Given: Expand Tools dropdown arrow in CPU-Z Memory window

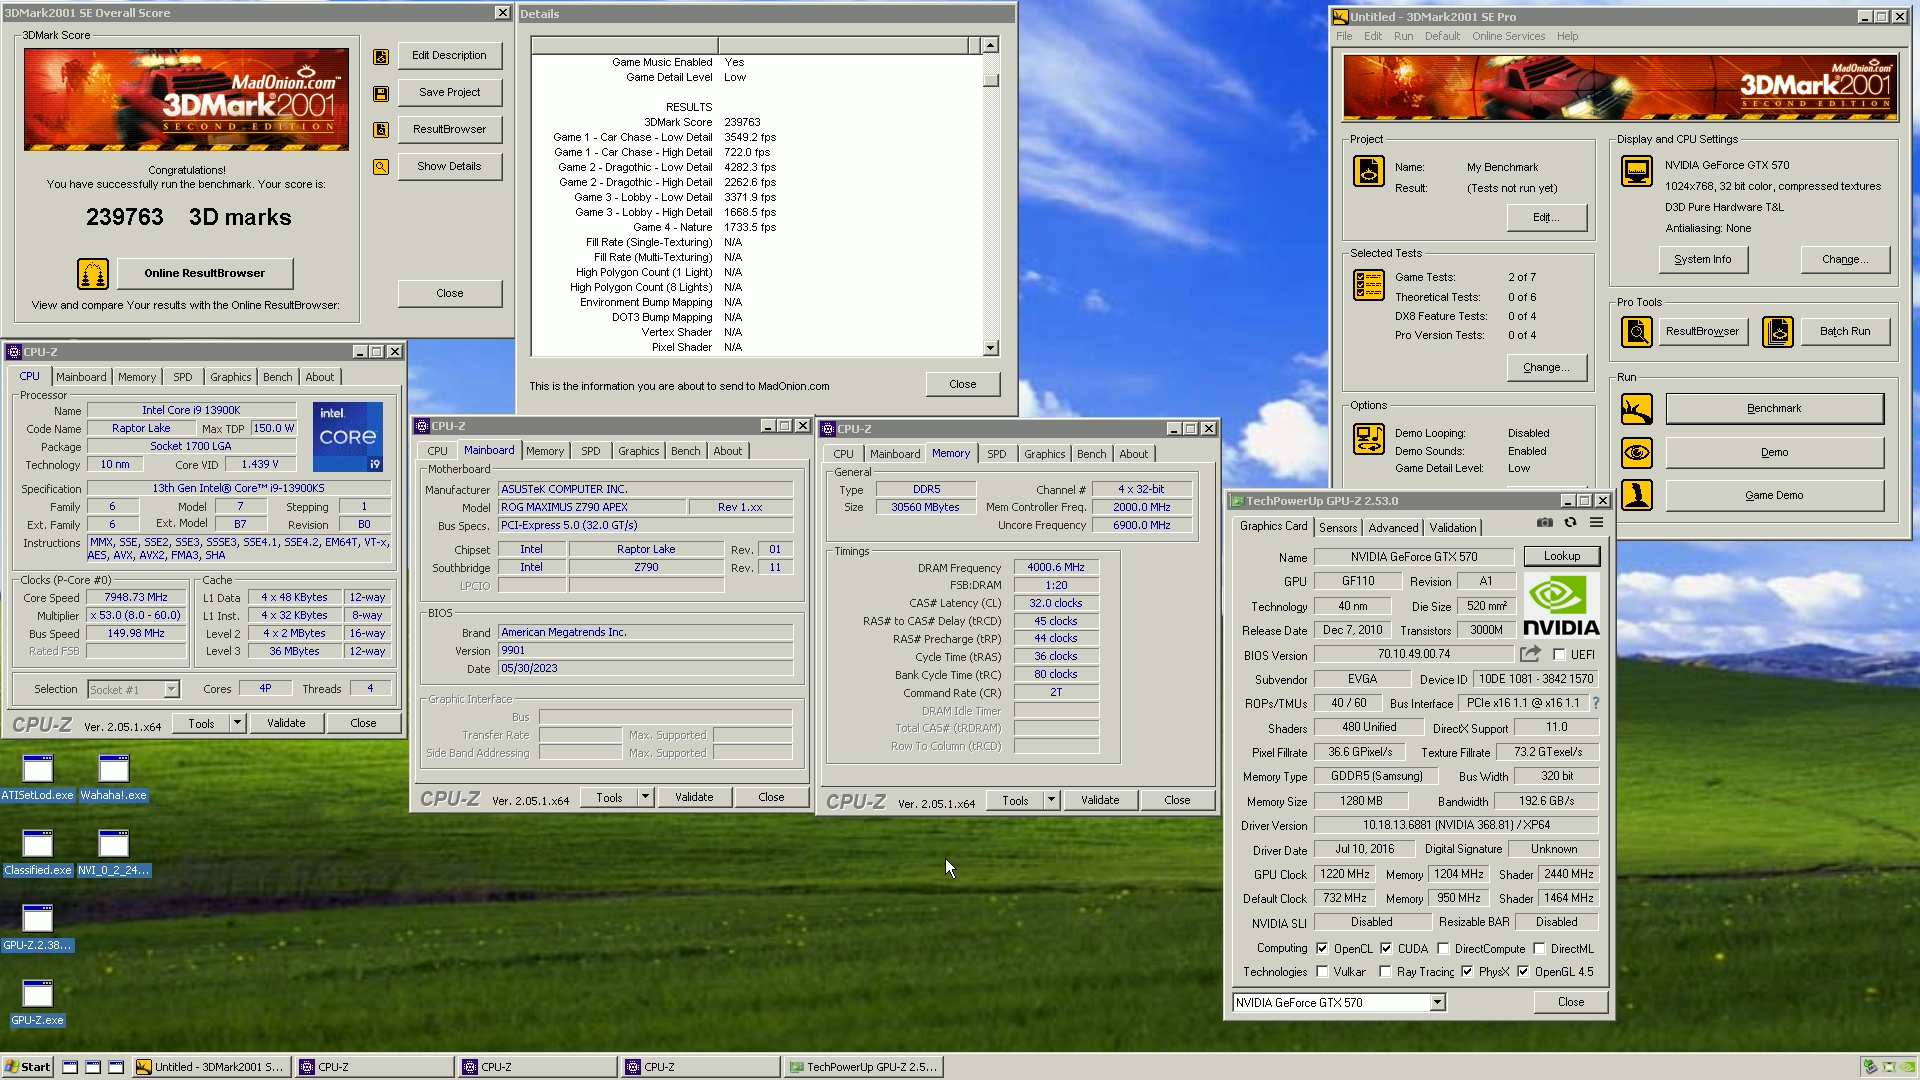Looking at the screenshot, I should pos(1051,800).
